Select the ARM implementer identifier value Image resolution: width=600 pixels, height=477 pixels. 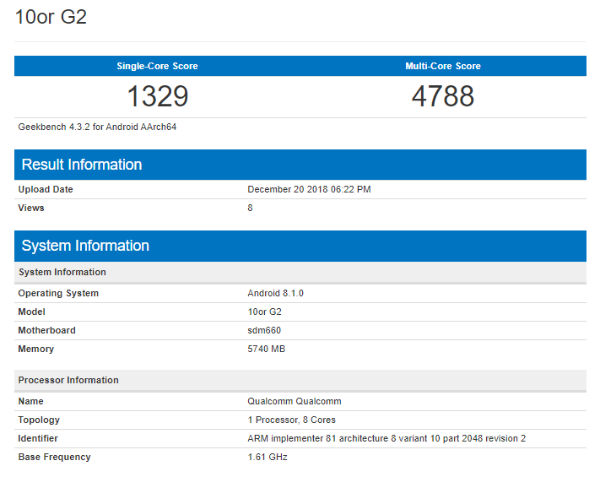click(386, 438)
